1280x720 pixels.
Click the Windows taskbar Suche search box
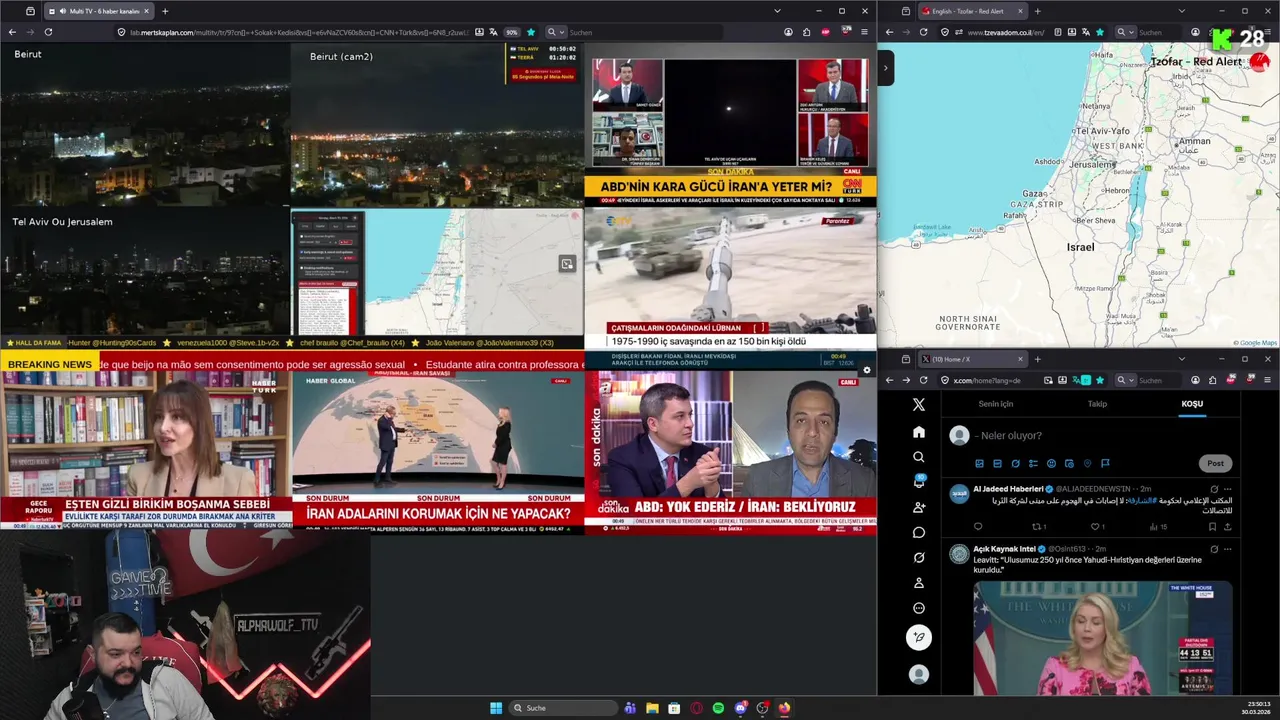click(563, 708)
